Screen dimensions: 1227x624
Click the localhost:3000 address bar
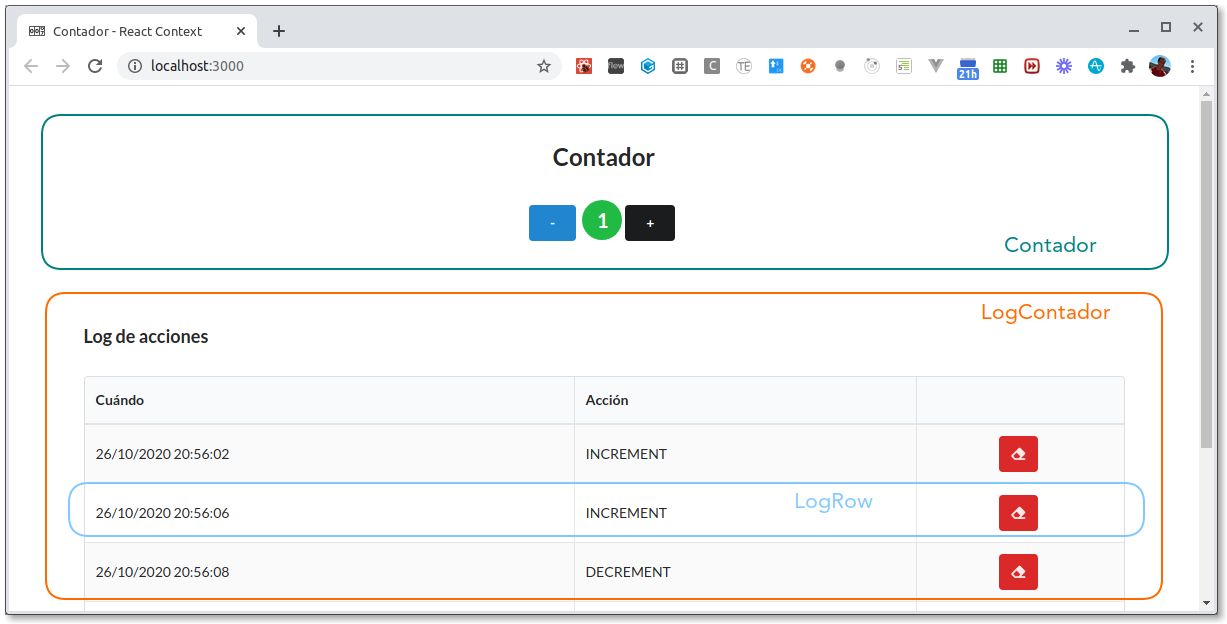click(x=340, y=66)
